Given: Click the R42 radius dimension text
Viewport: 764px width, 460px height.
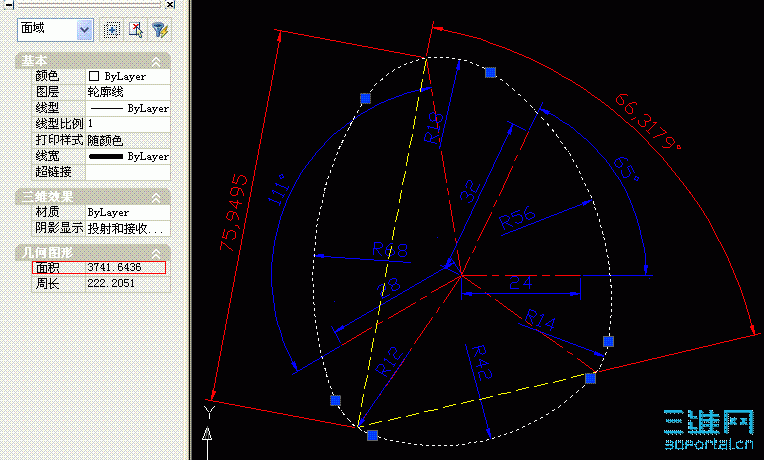Looking at the screenshot, I should point(482,362).
